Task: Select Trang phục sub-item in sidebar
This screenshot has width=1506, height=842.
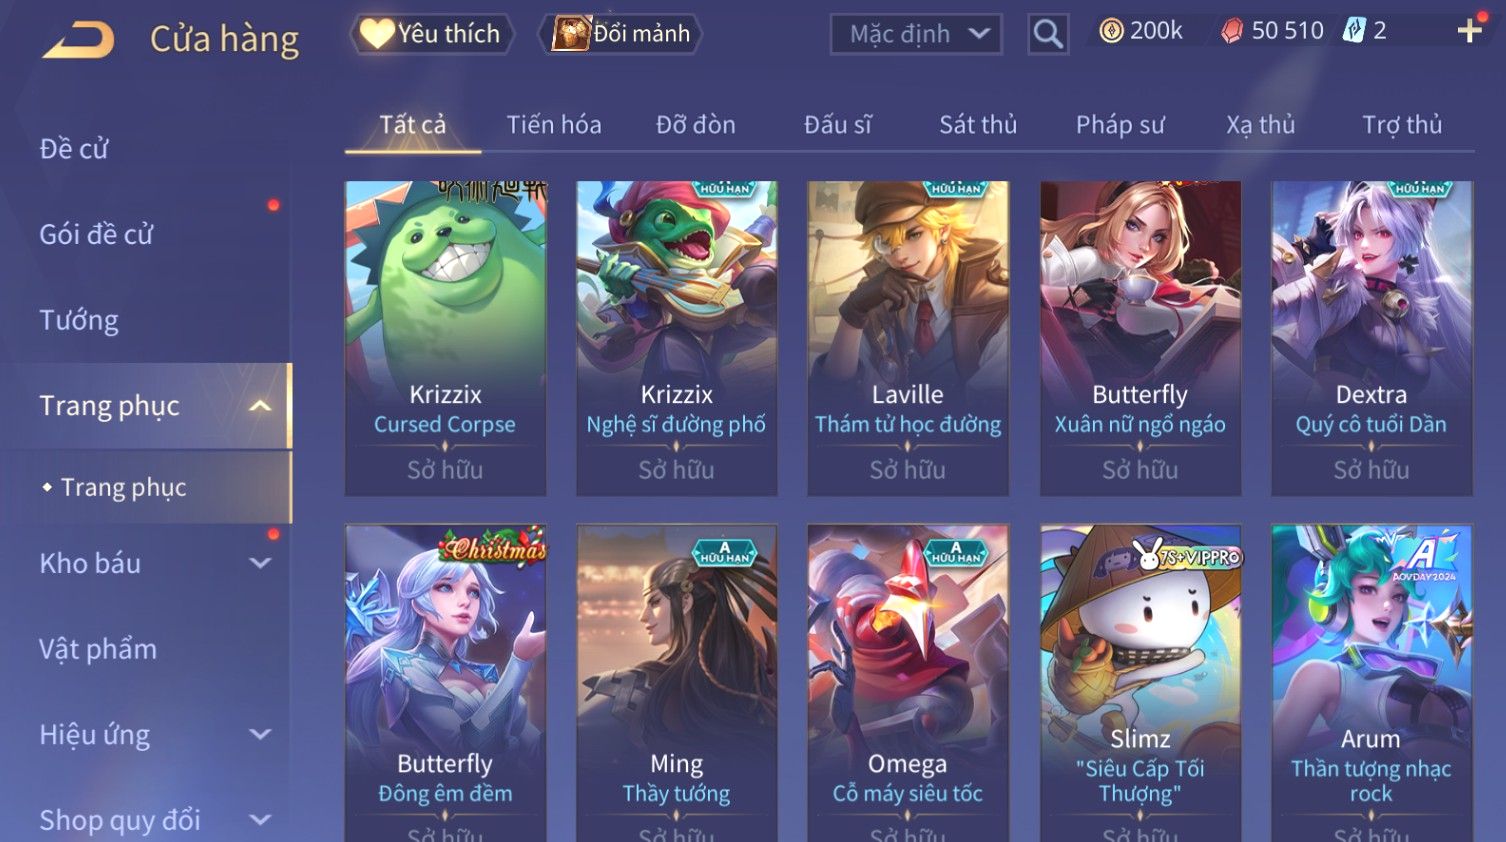Action: pyautogui.click(x=123, y=487)
